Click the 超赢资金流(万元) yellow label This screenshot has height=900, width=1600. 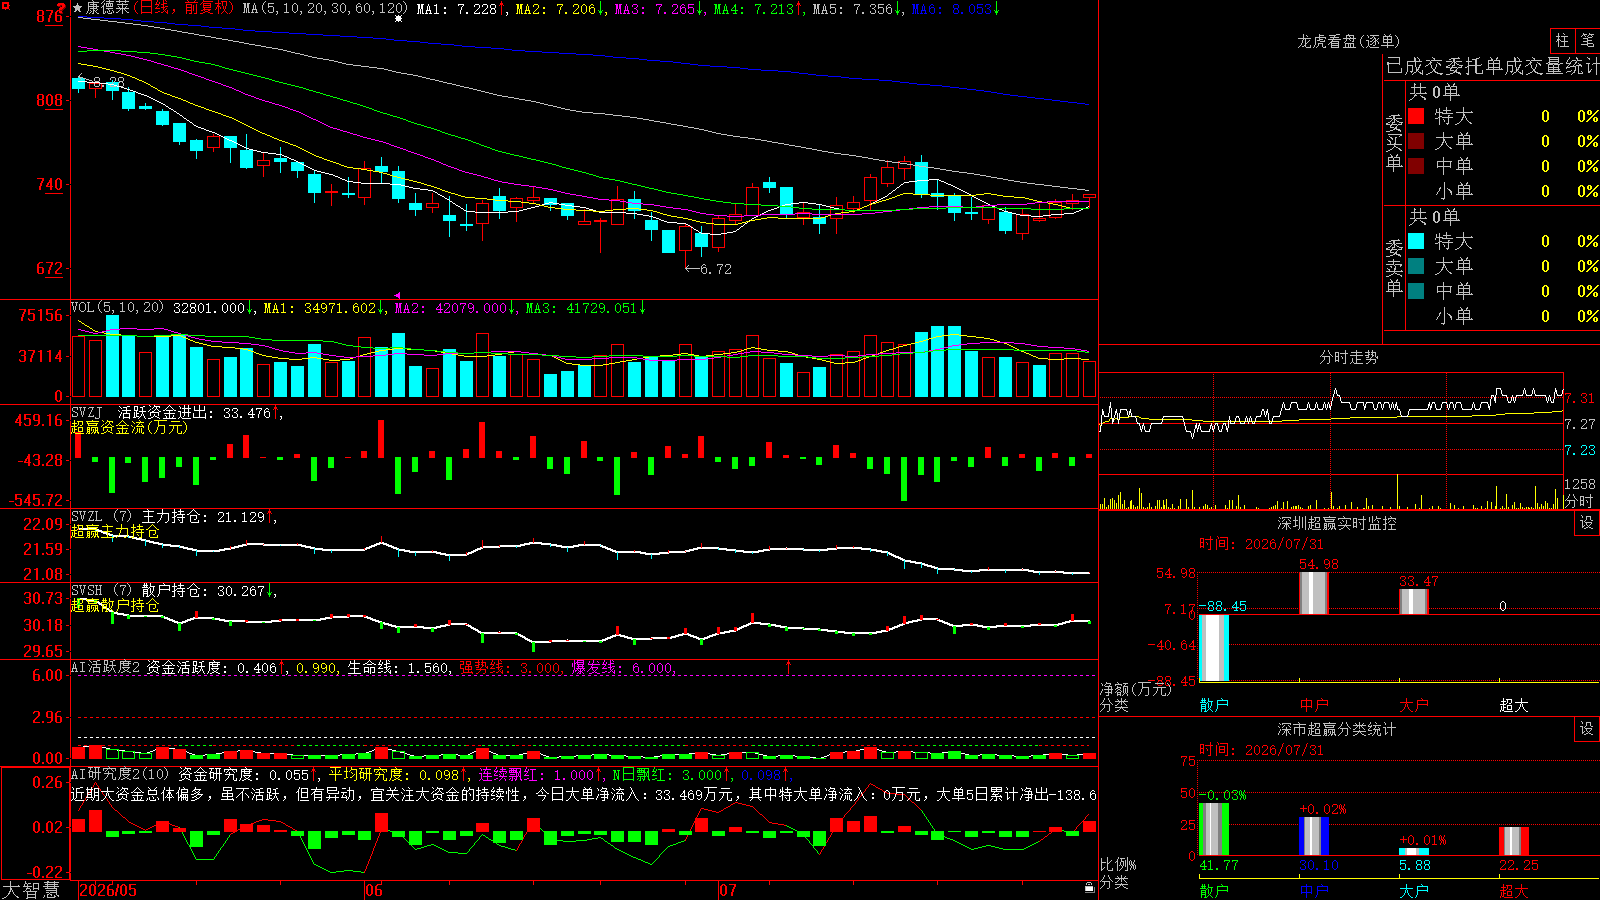[129, 427]
